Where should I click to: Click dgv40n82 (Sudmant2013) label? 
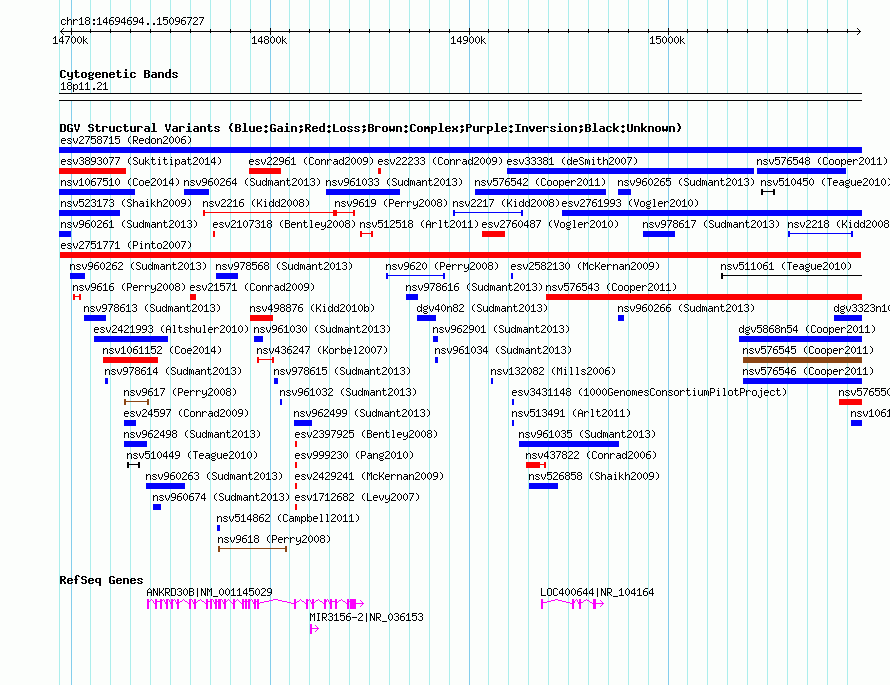[x=482, y=308]
